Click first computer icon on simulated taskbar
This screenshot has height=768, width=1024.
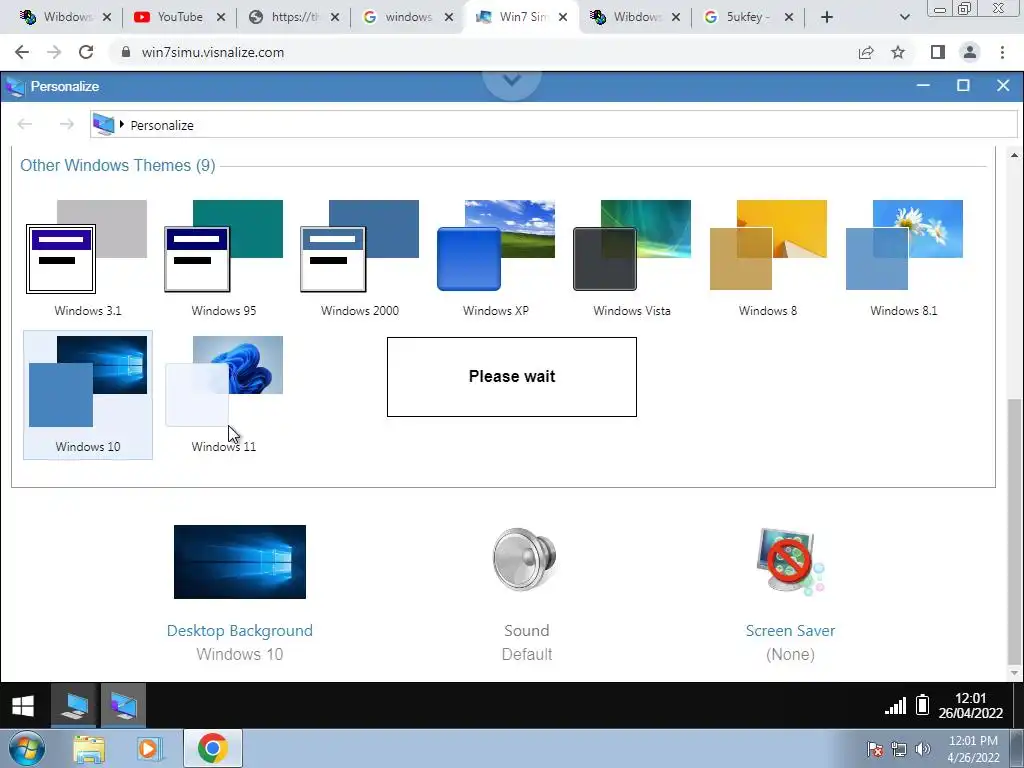click(73, 706)
